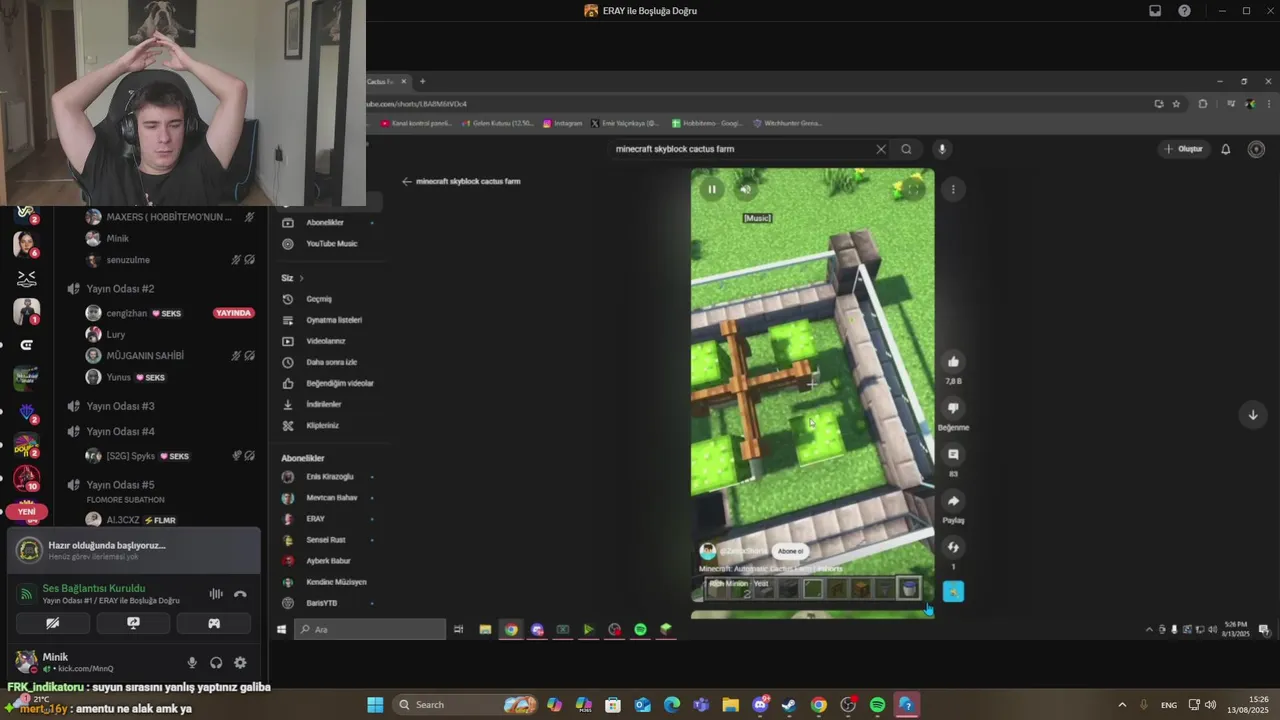Open a new tab in Chrome

click(x=422, y=81)
